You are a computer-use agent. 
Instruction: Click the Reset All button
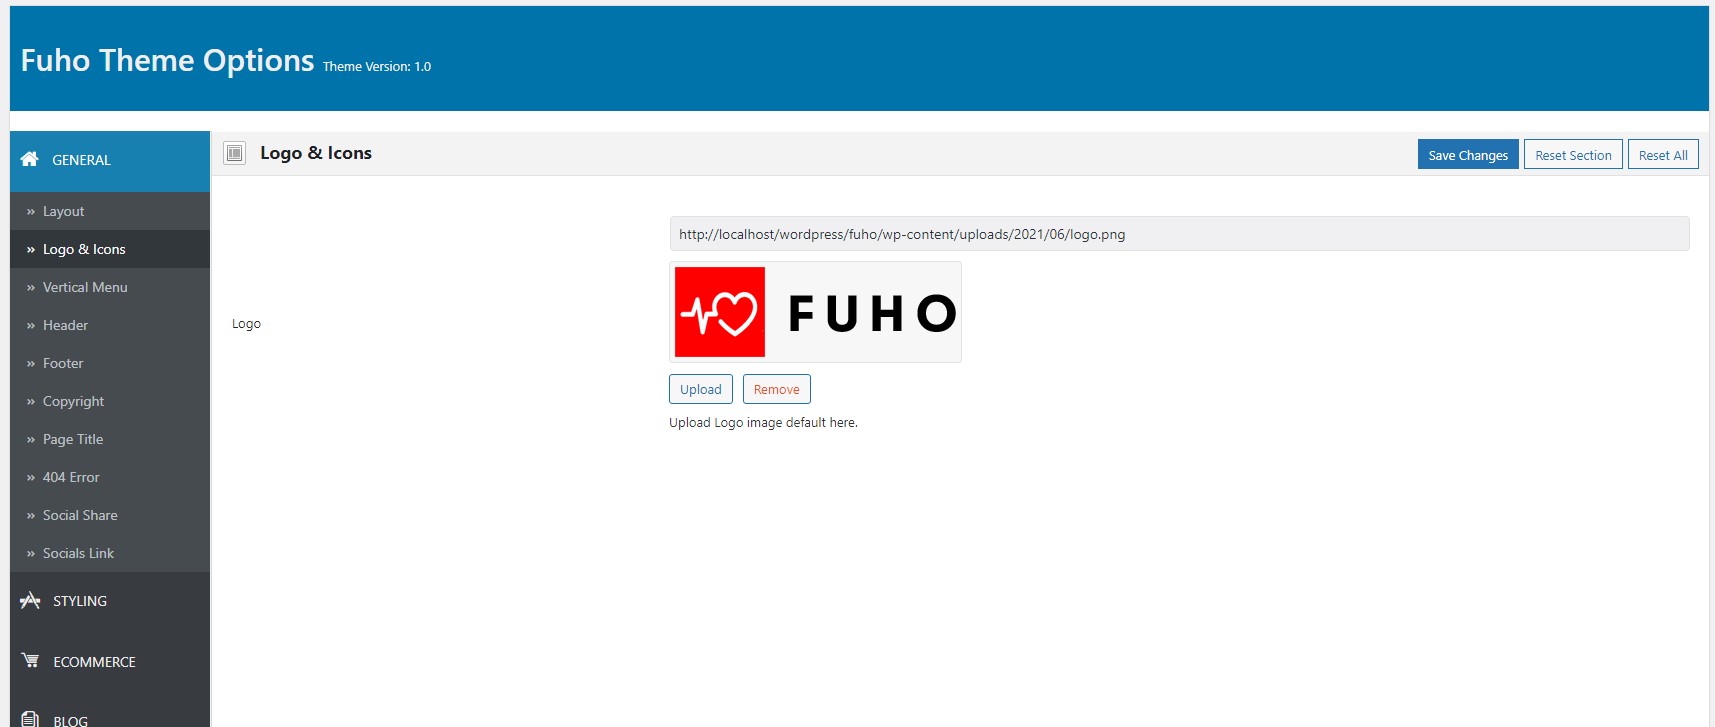[x=1663, y=154]
